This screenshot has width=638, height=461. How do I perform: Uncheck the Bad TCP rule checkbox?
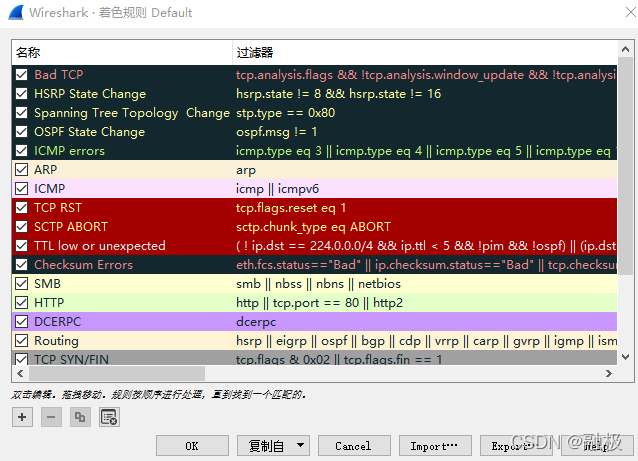(x=22, y=74)
